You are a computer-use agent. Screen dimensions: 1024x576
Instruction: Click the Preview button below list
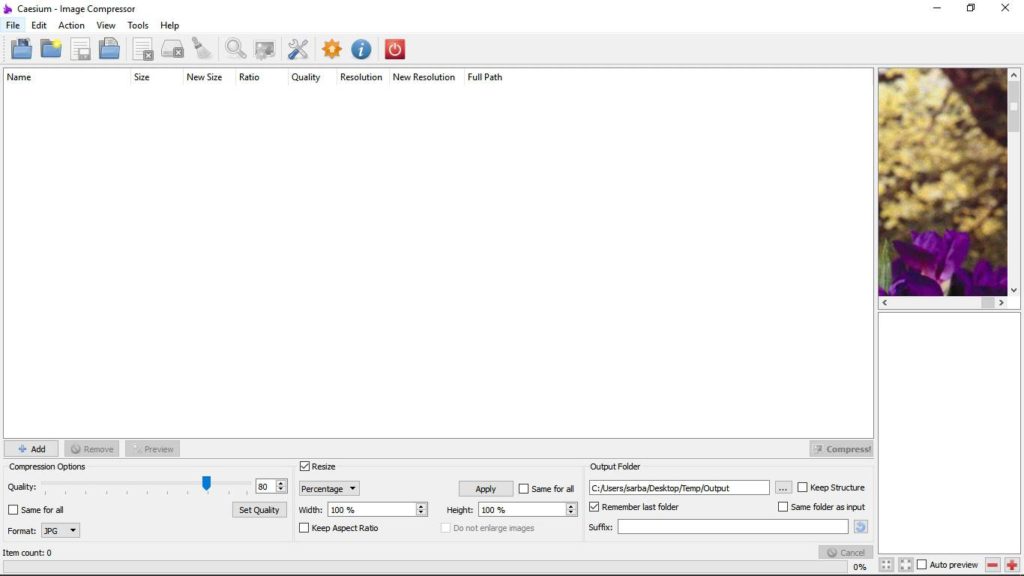coord(152,449)
